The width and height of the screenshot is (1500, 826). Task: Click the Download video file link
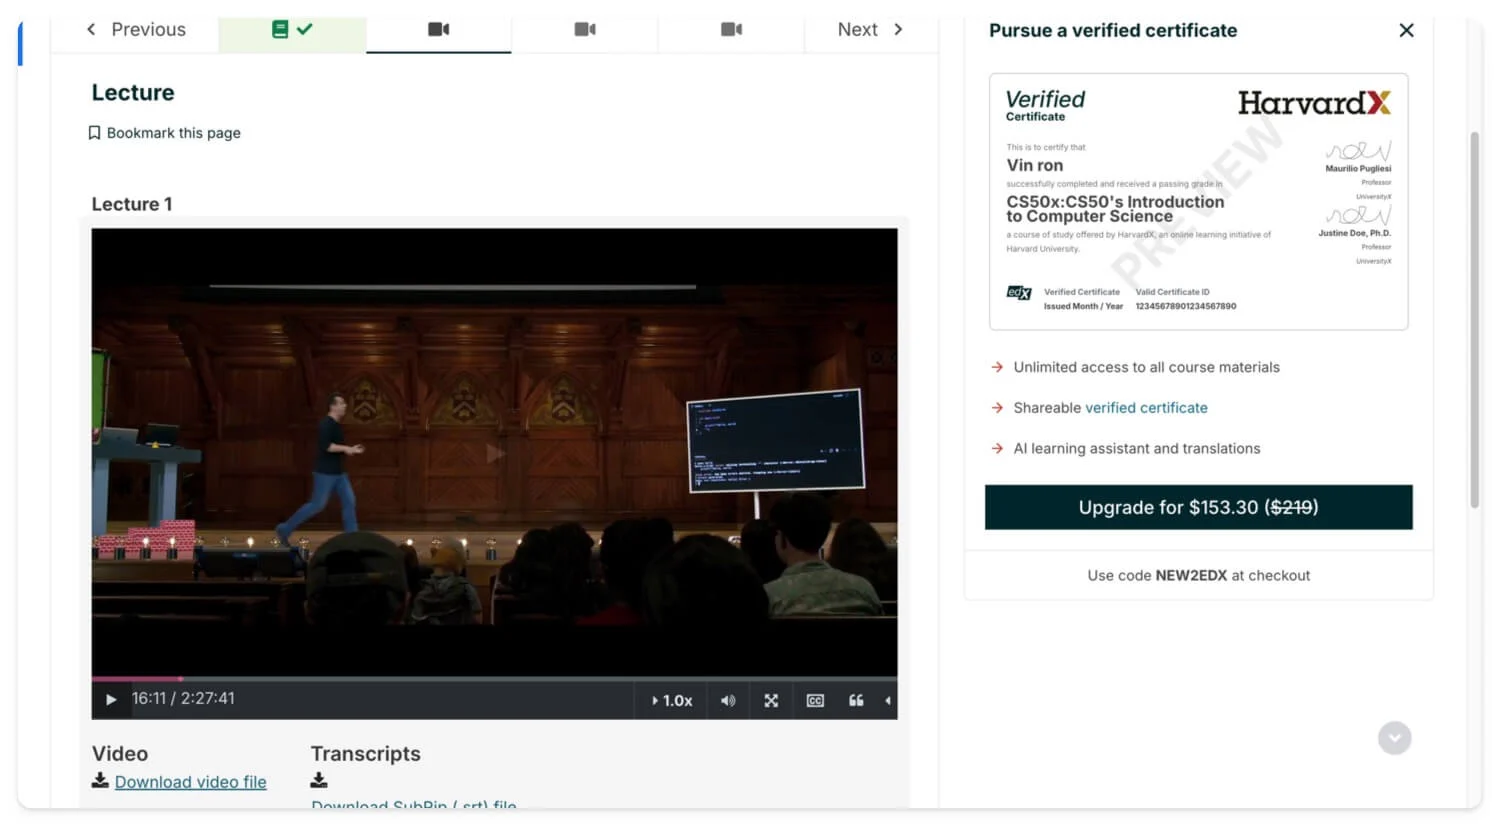[x=190, y=782]
